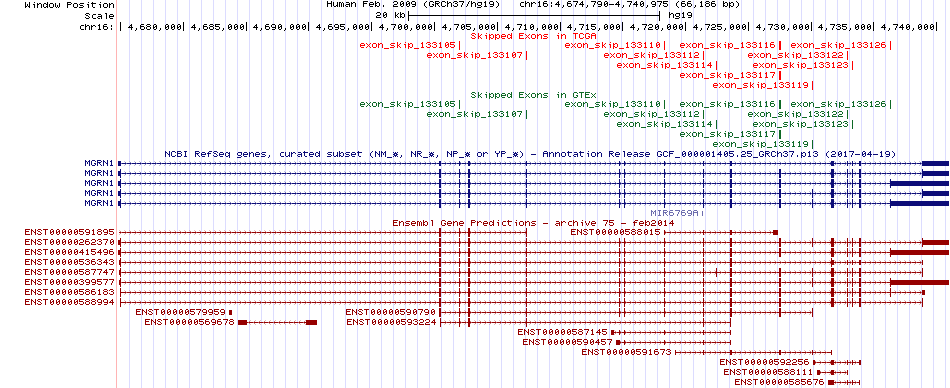
Task: Select green GTEx exon_skip_133123 label
Action: tap(800, 124)
